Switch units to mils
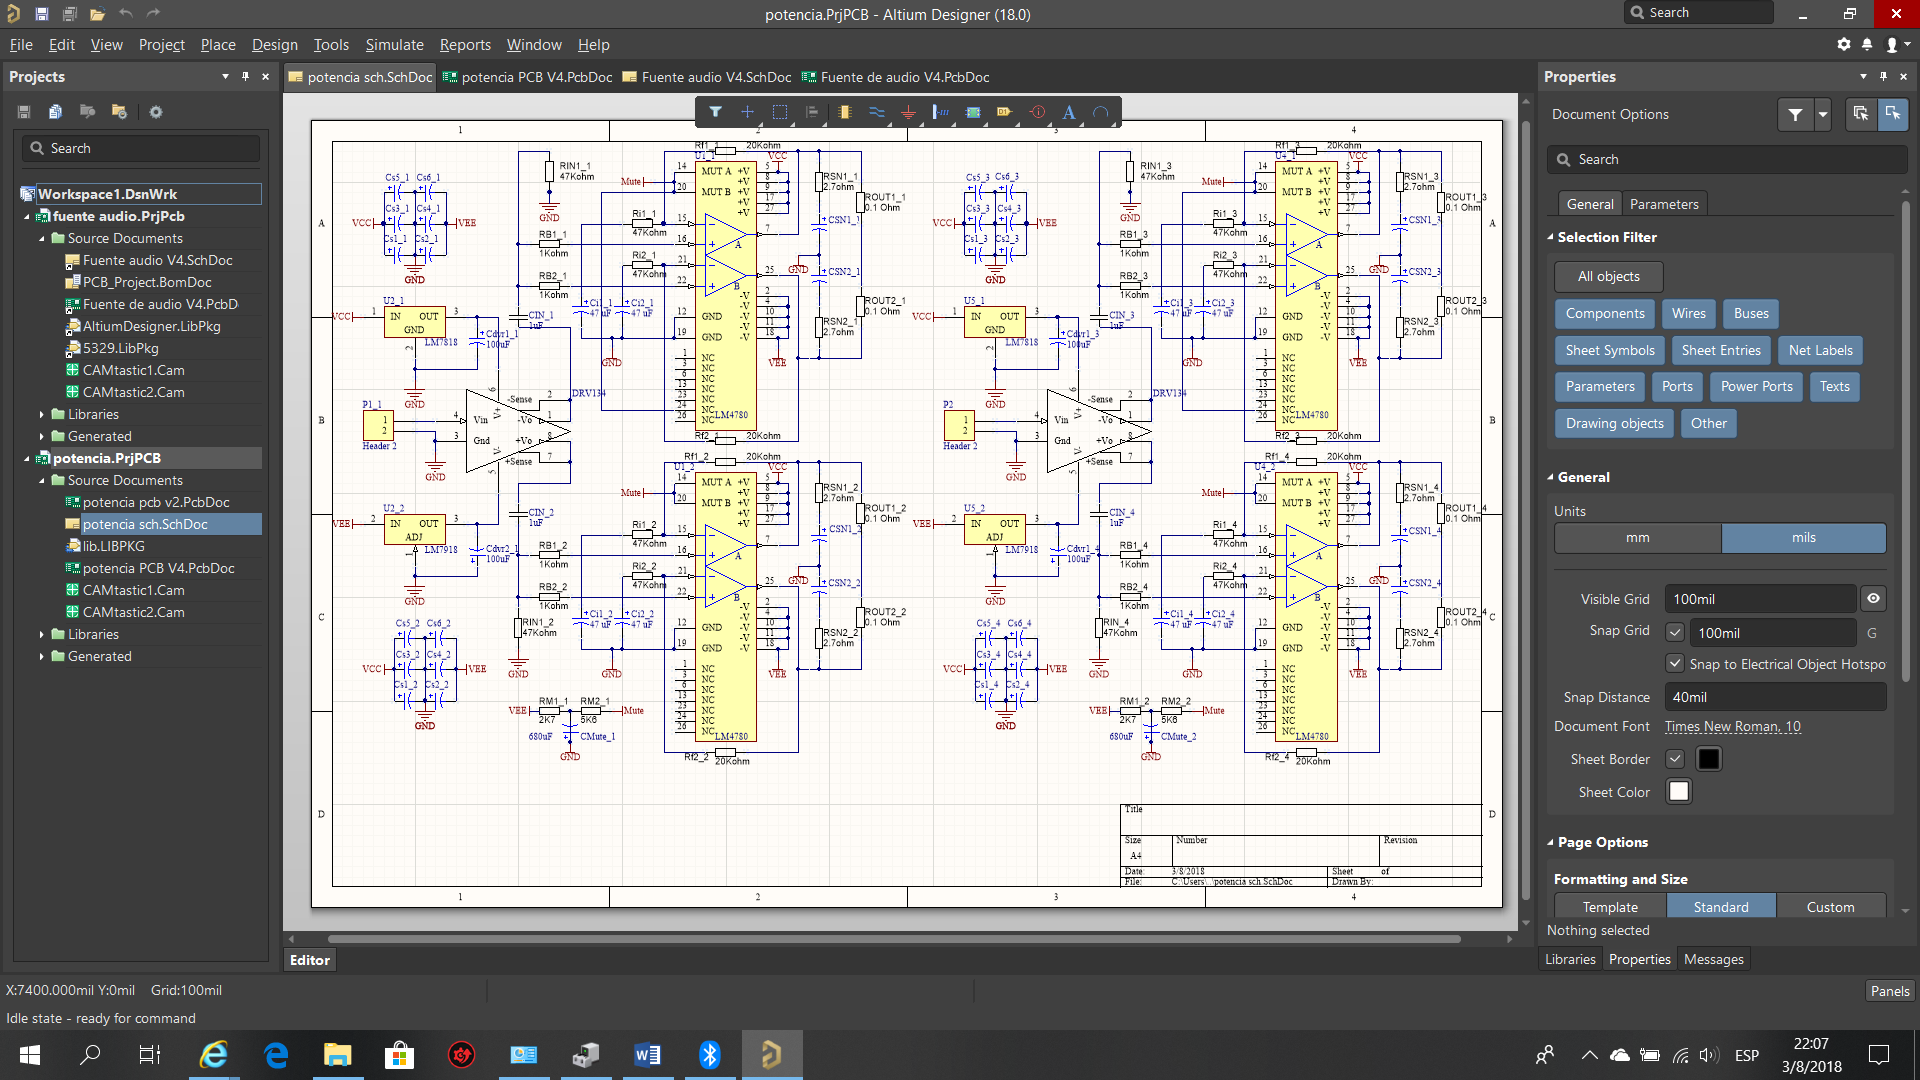This screenshot has width=1920, height=1080. click(x=1804, y=538)
